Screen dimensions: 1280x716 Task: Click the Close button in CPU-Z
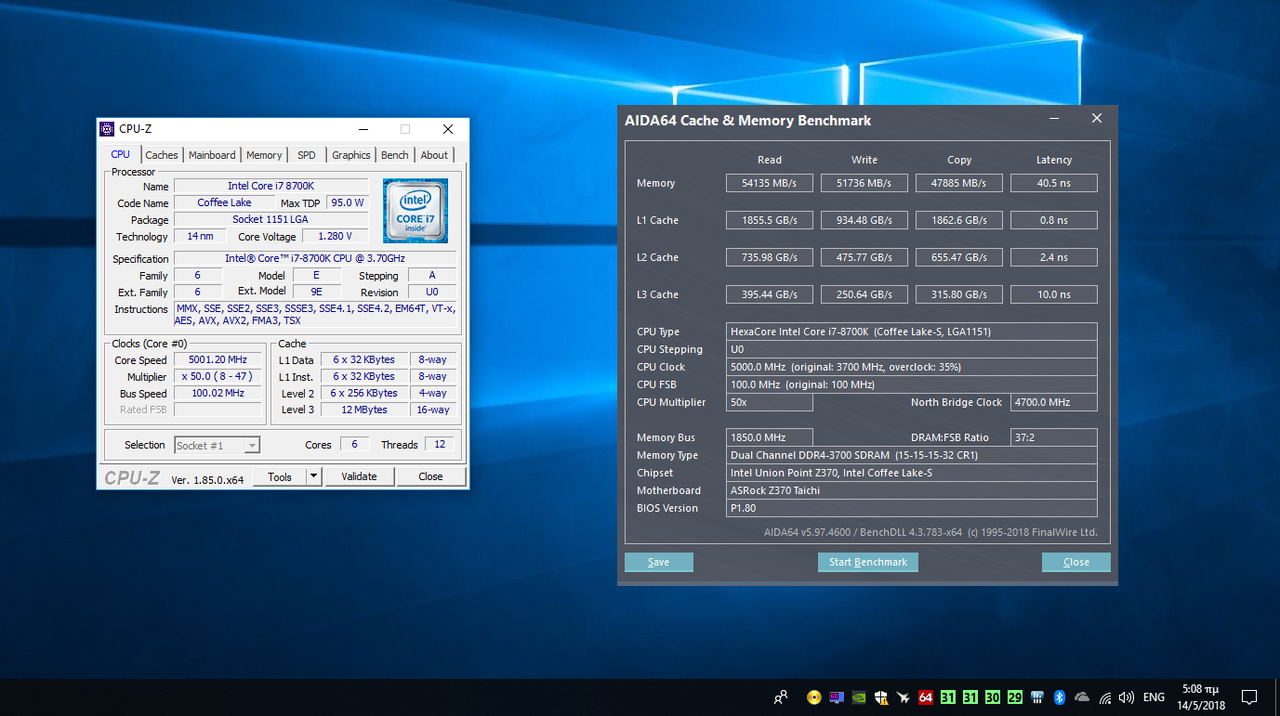point(431,477)
